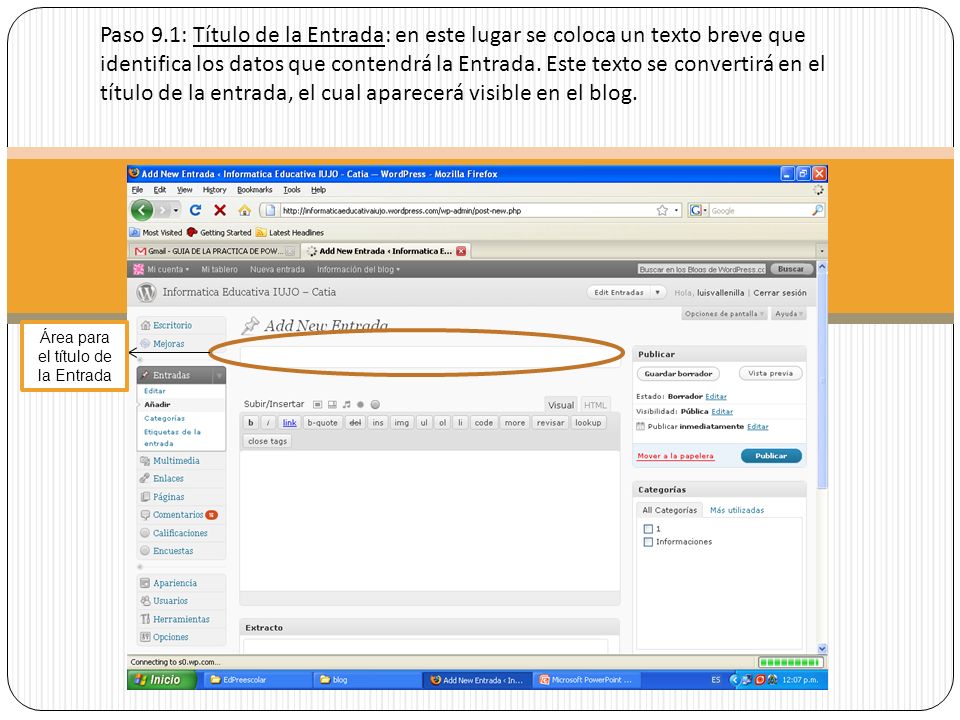Image resolution: width=960 pixels, height=720 pixels.
Task: Click the bold 'b' editor button
Action: tap(250, 422)
